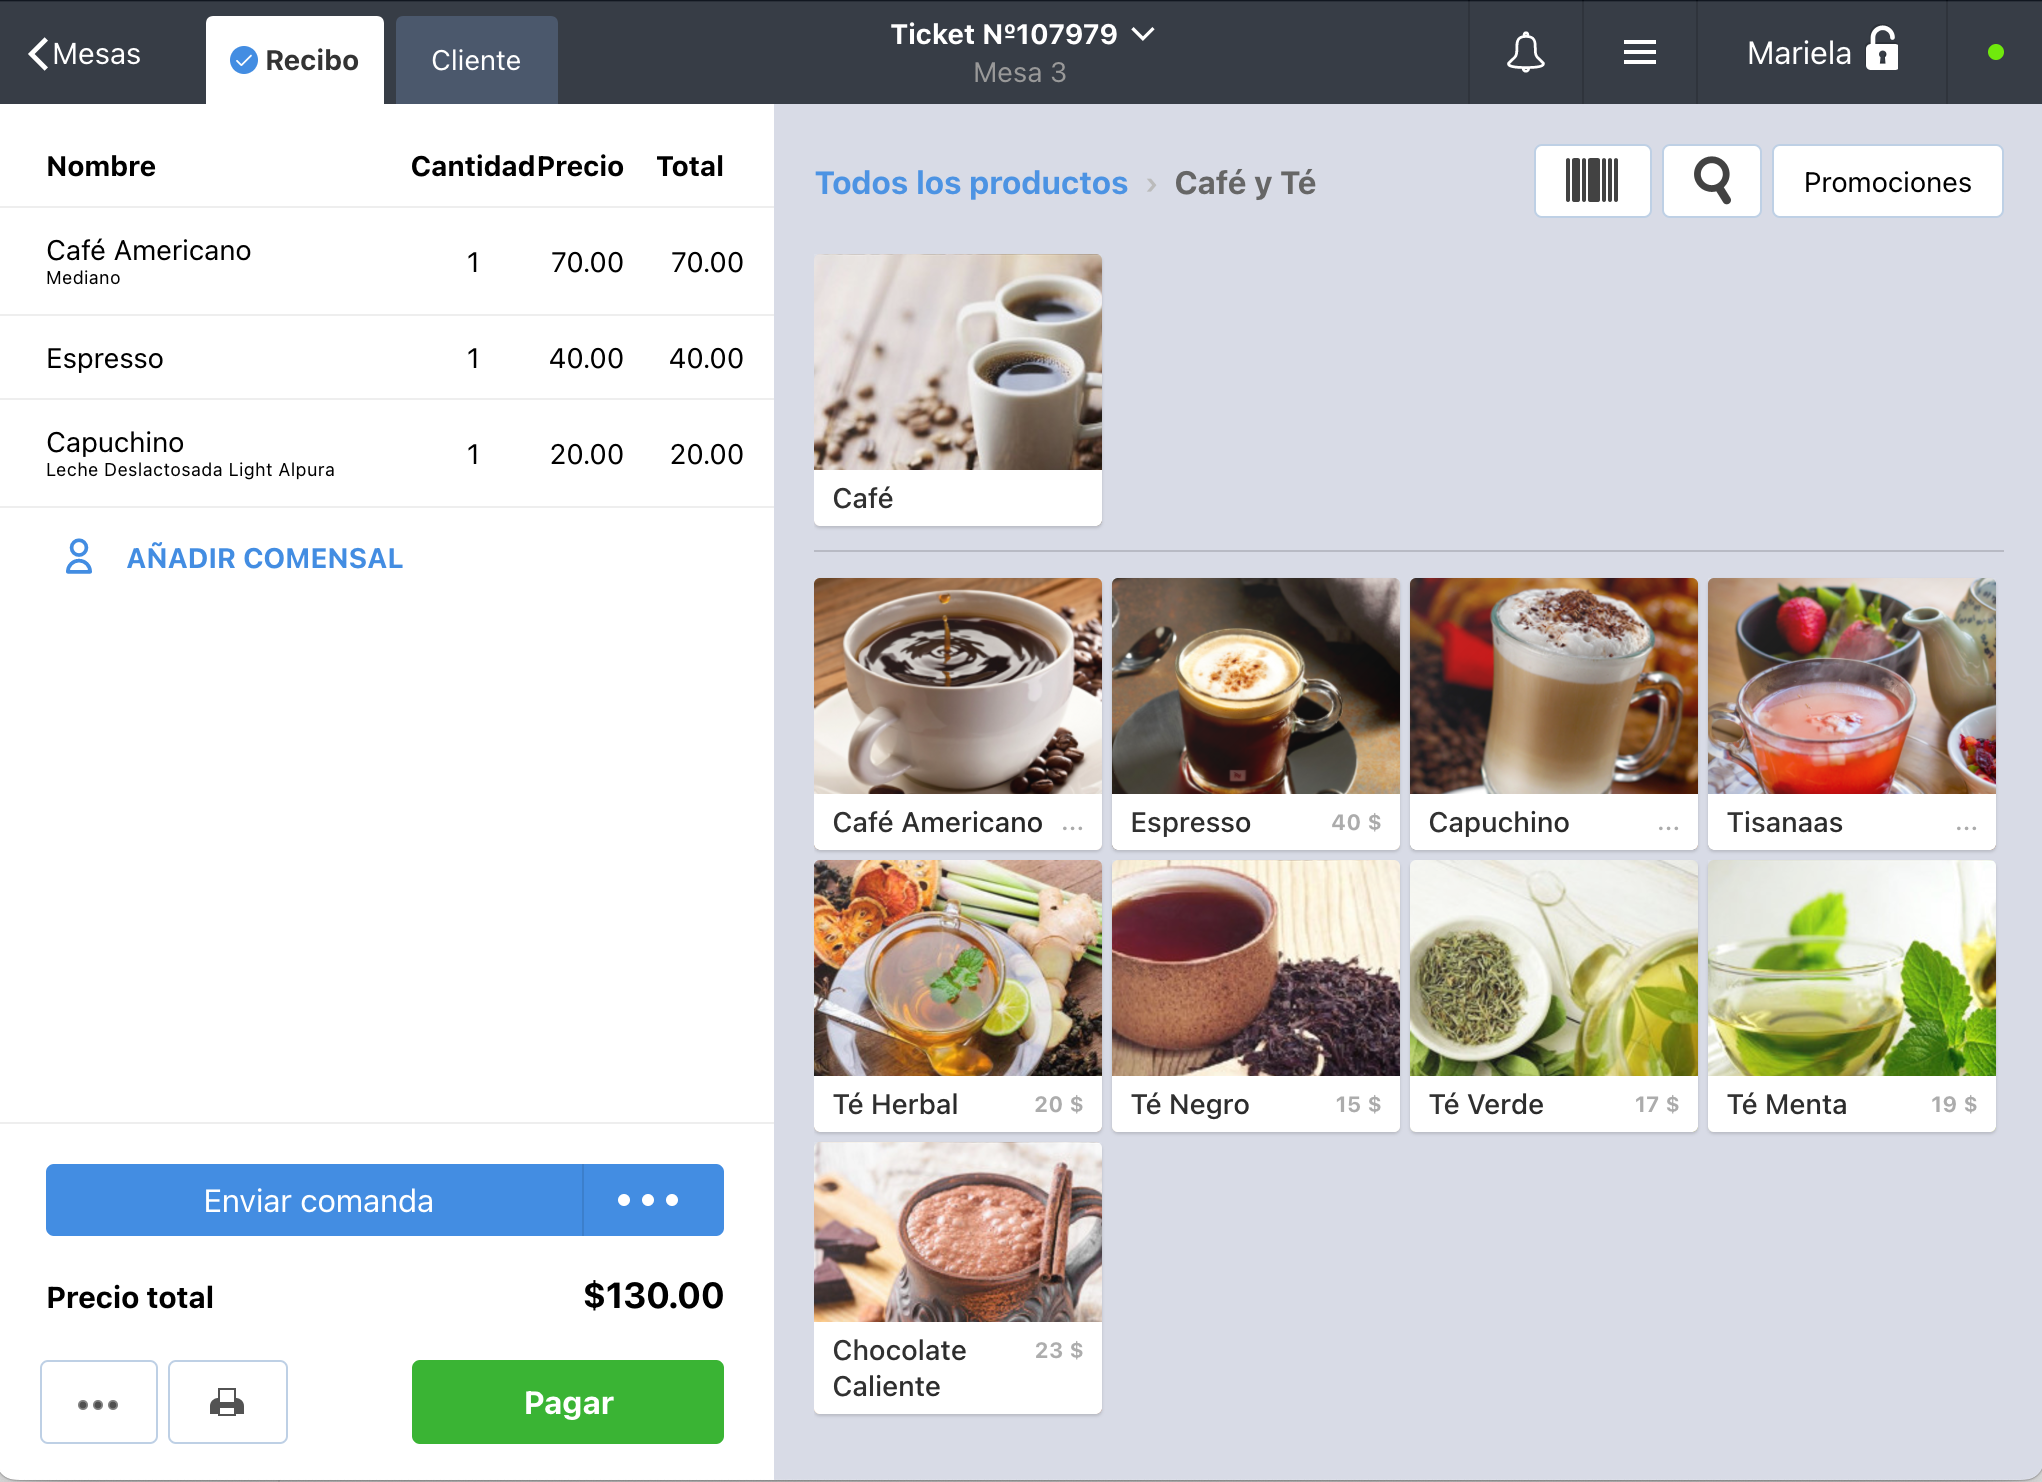The image size is (2042, 1482).
Task: Open the hamburger menu icon
Action: coord(1641,52)
